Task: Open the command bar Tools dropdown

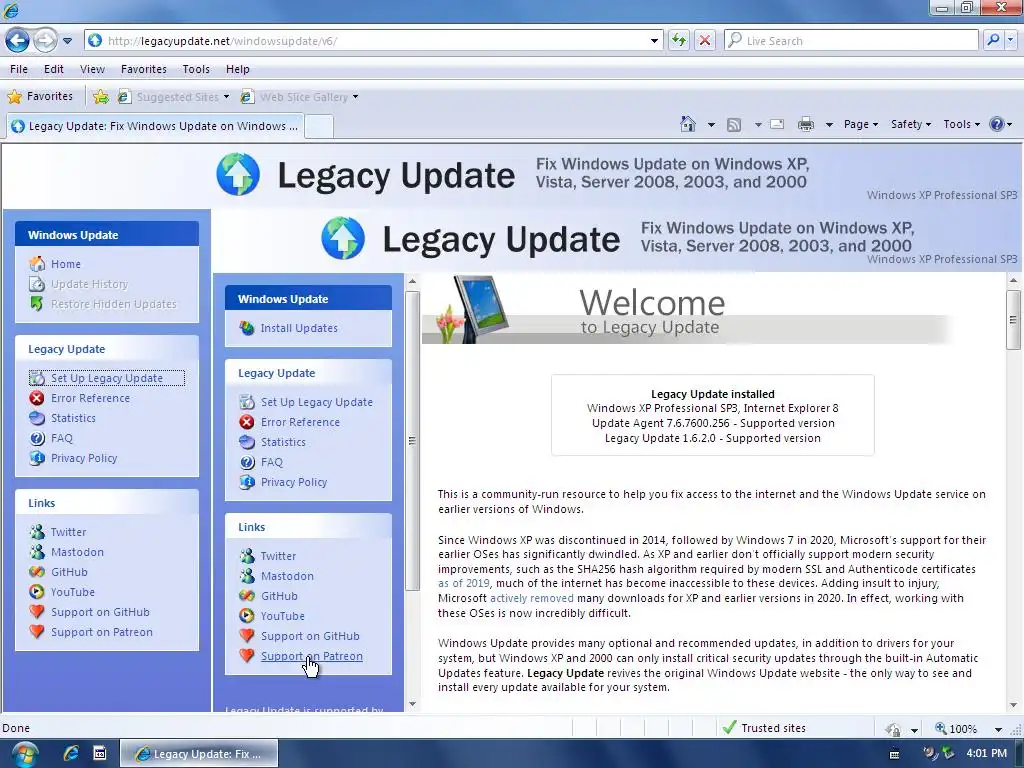Action: [x=961, y=124]
